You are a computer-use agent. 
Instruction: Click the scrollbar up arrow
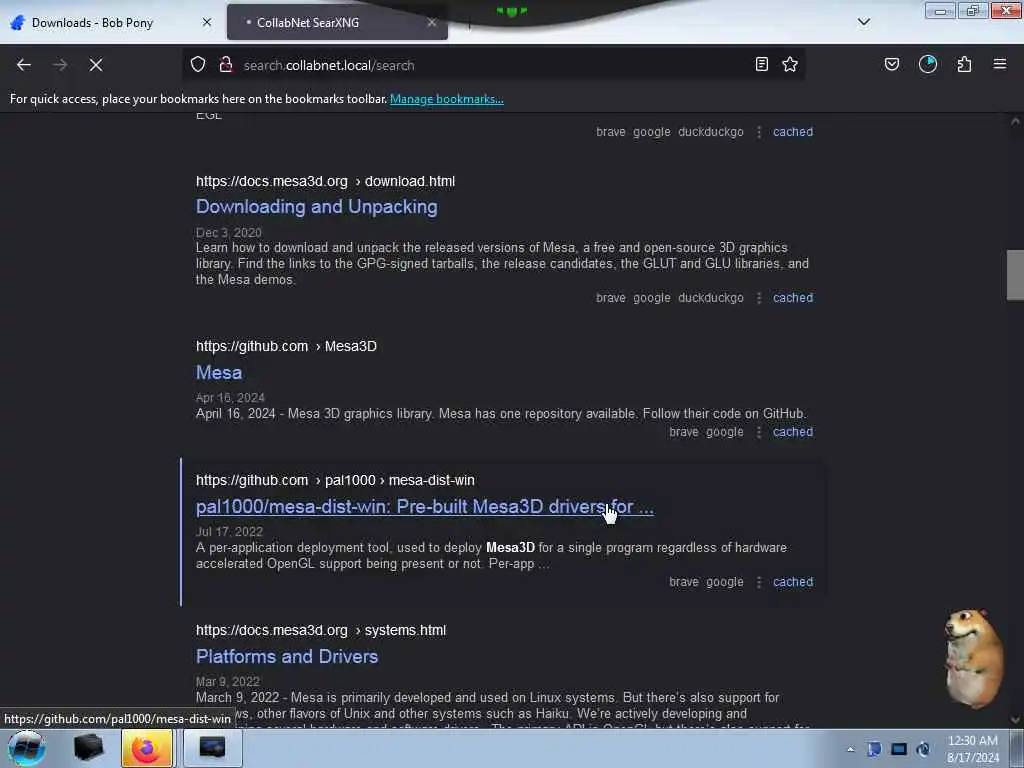tap(1015, 121)
